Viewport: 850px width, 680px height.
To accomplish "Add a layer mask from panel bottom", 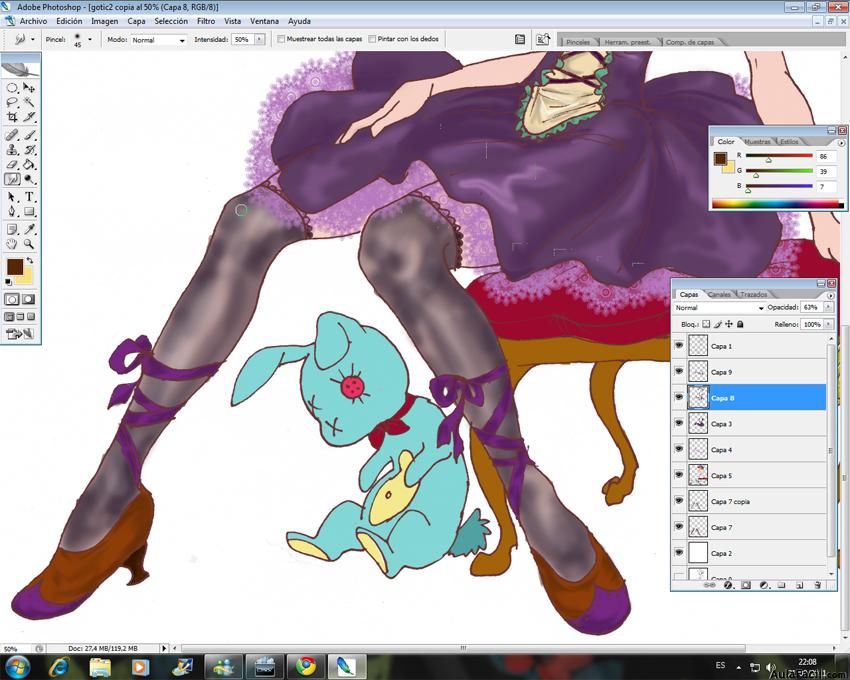I will 746,585.
